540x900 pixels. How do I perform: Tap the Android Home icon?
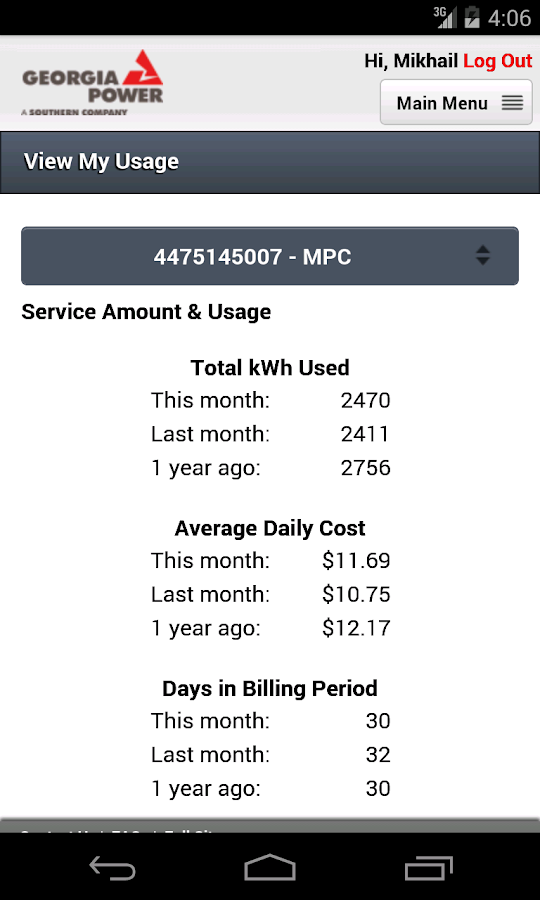(x=270, y=867)
